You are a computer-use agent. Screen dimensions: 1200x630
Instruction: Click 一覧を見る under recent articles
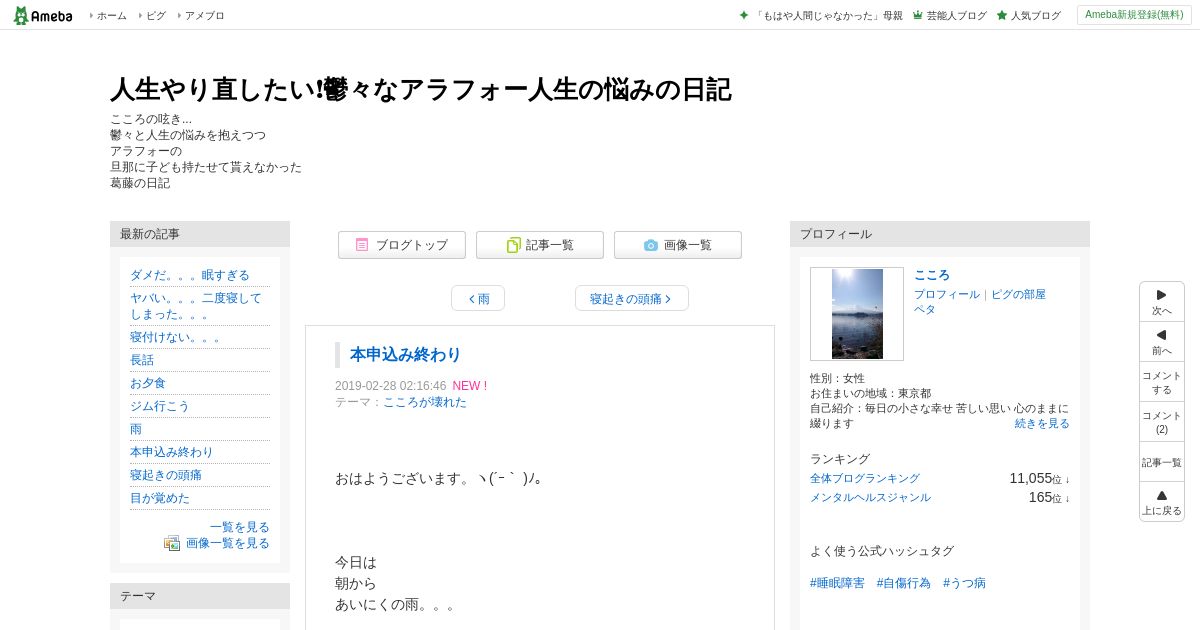240,527
